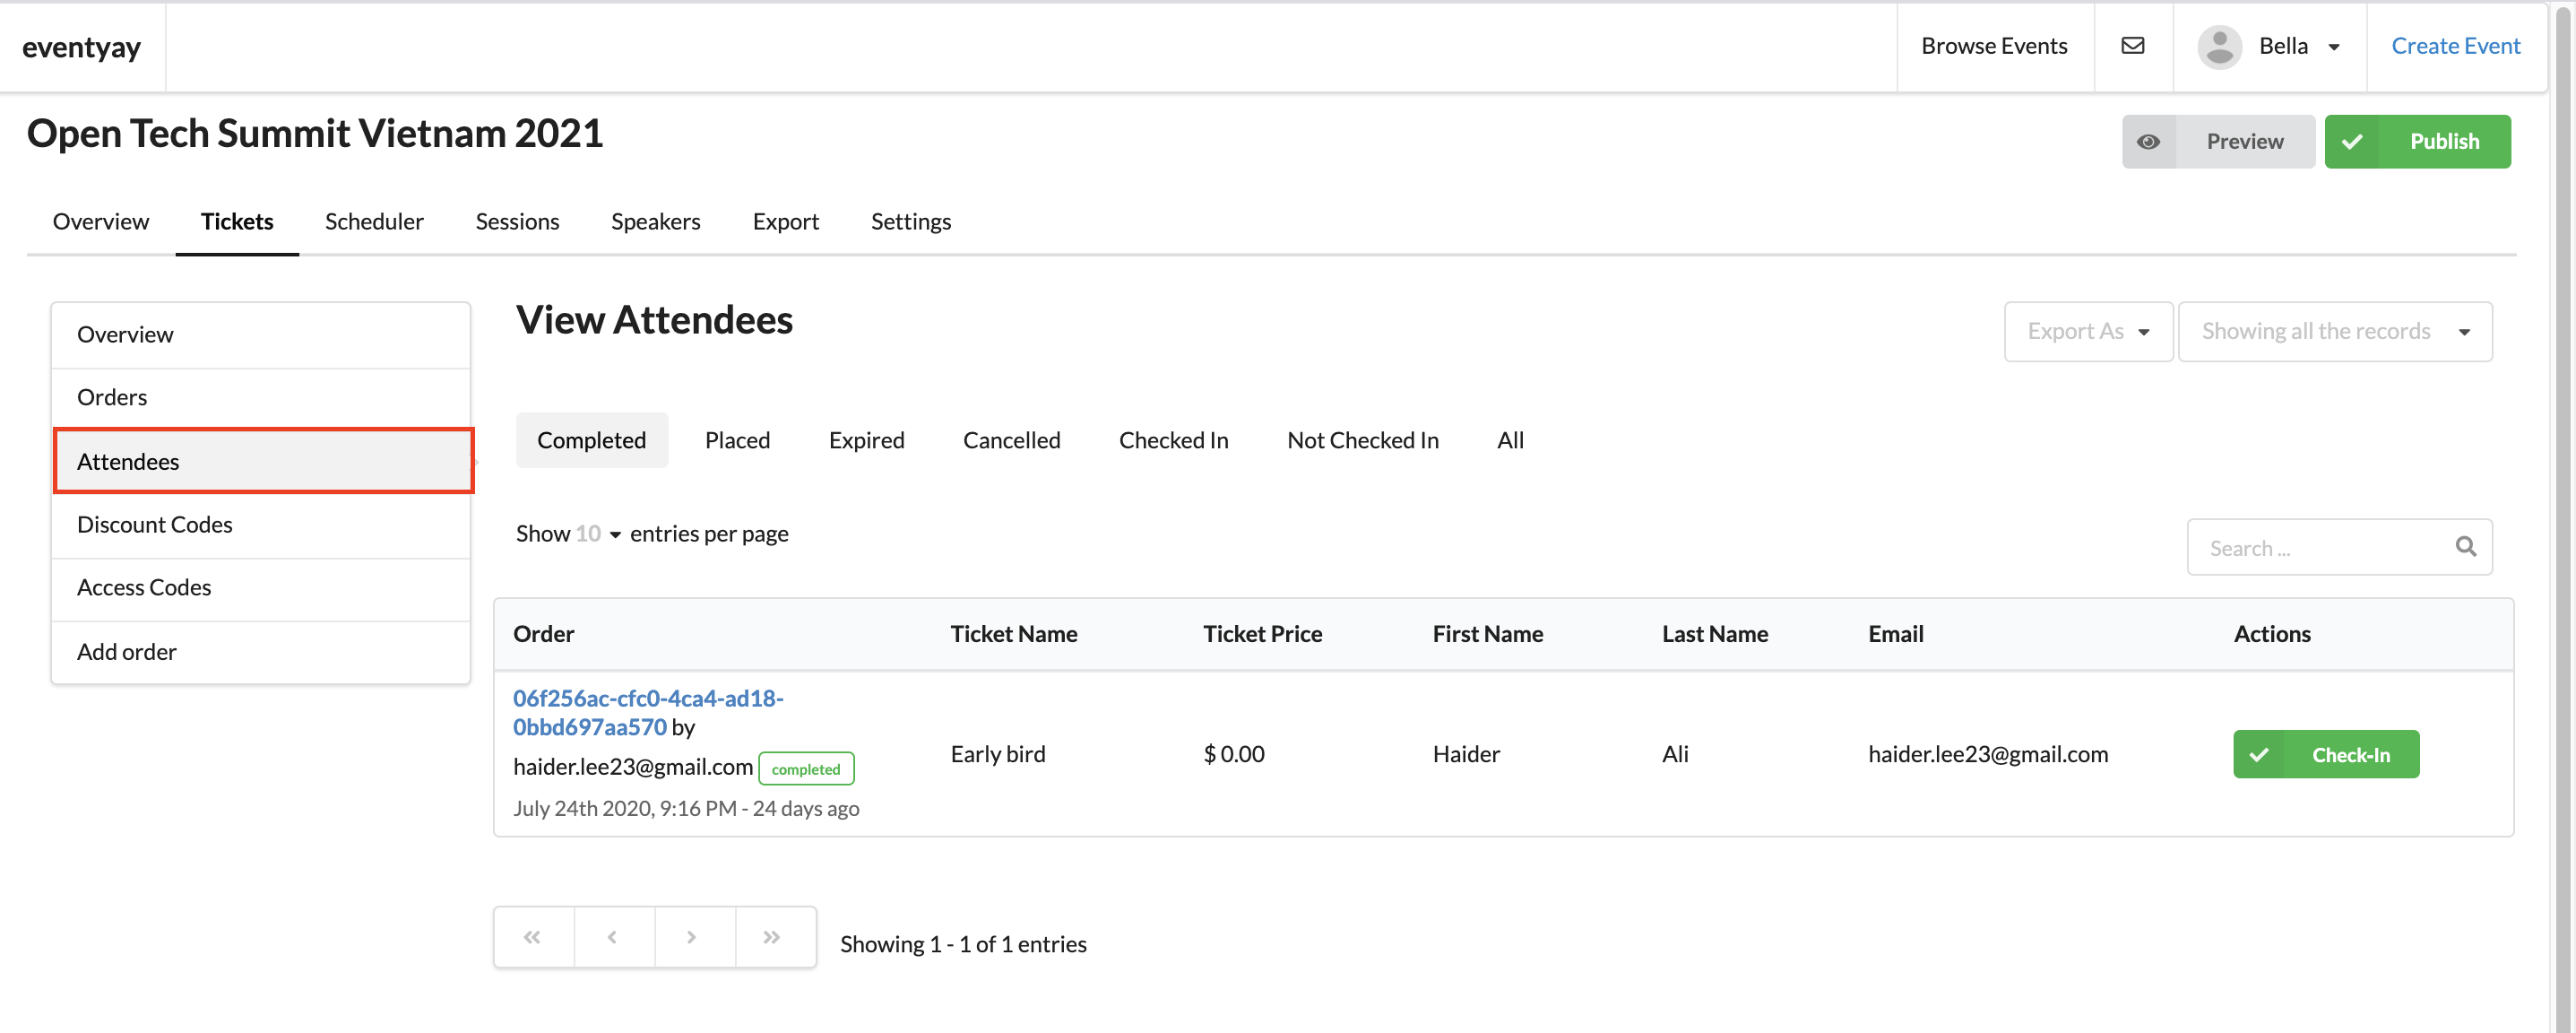Filter attendees by Not Checked In

pos(1362,440)
